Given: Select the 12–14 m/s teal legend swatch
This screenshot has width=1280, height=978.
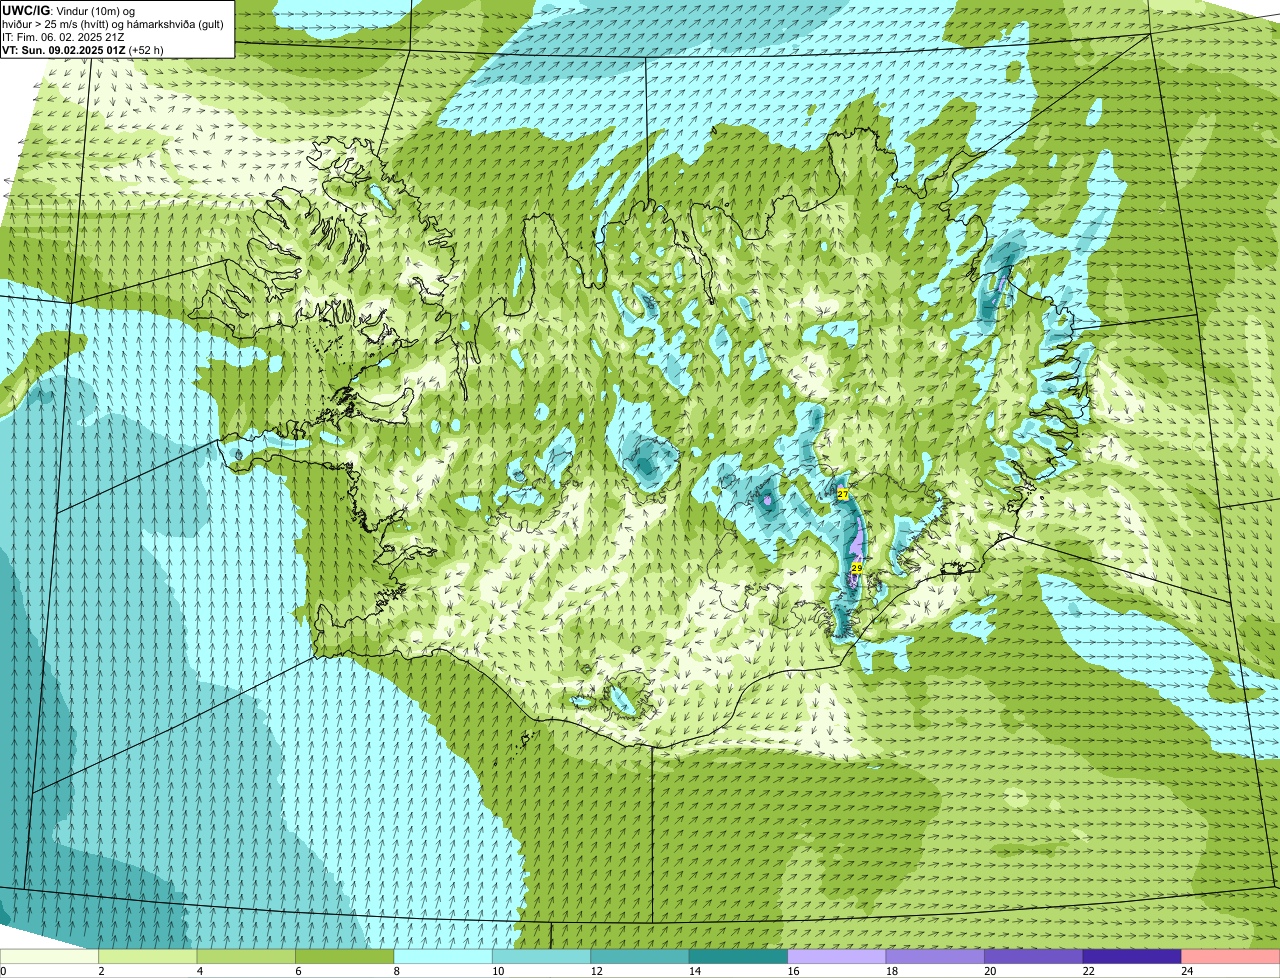Looking at the screenshot, I should point(640,957).
